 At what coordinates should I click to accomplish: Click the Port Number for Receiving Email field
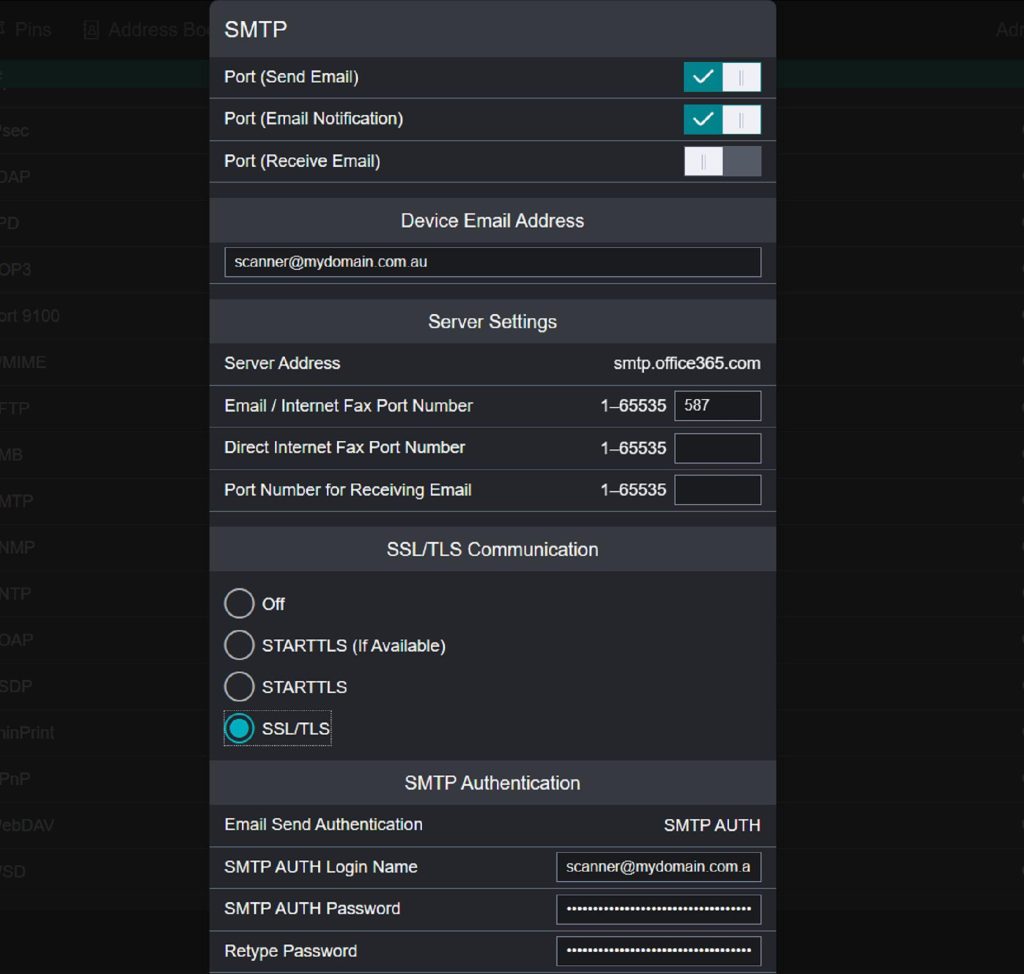(x=717, y=490)
